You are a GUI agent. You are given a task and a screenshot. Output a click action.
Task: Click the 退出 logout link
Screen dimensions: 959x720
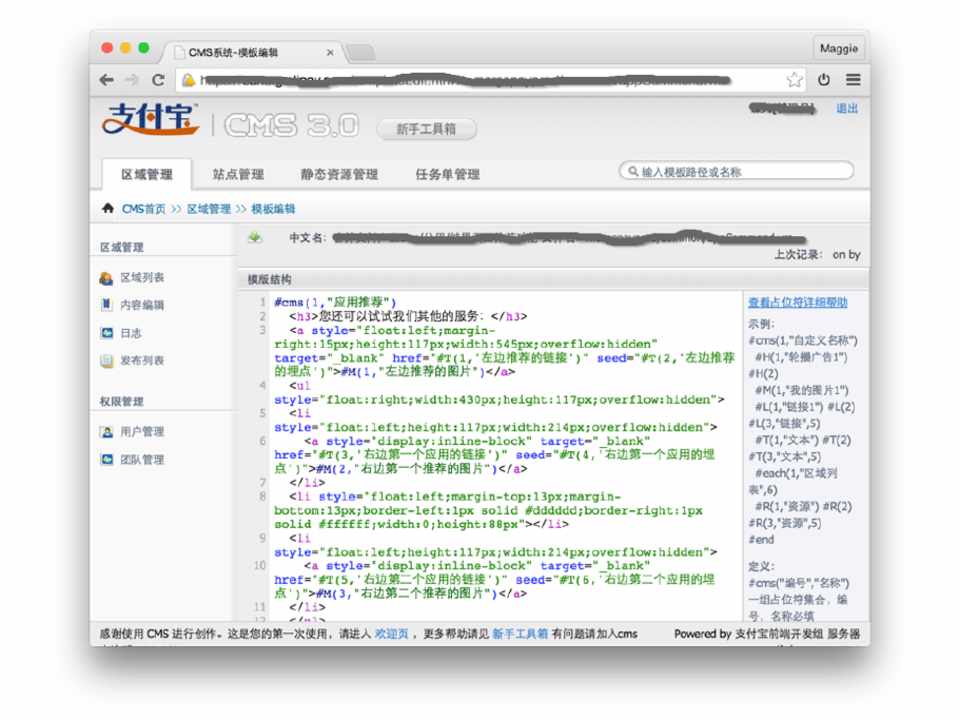(846, 108)
